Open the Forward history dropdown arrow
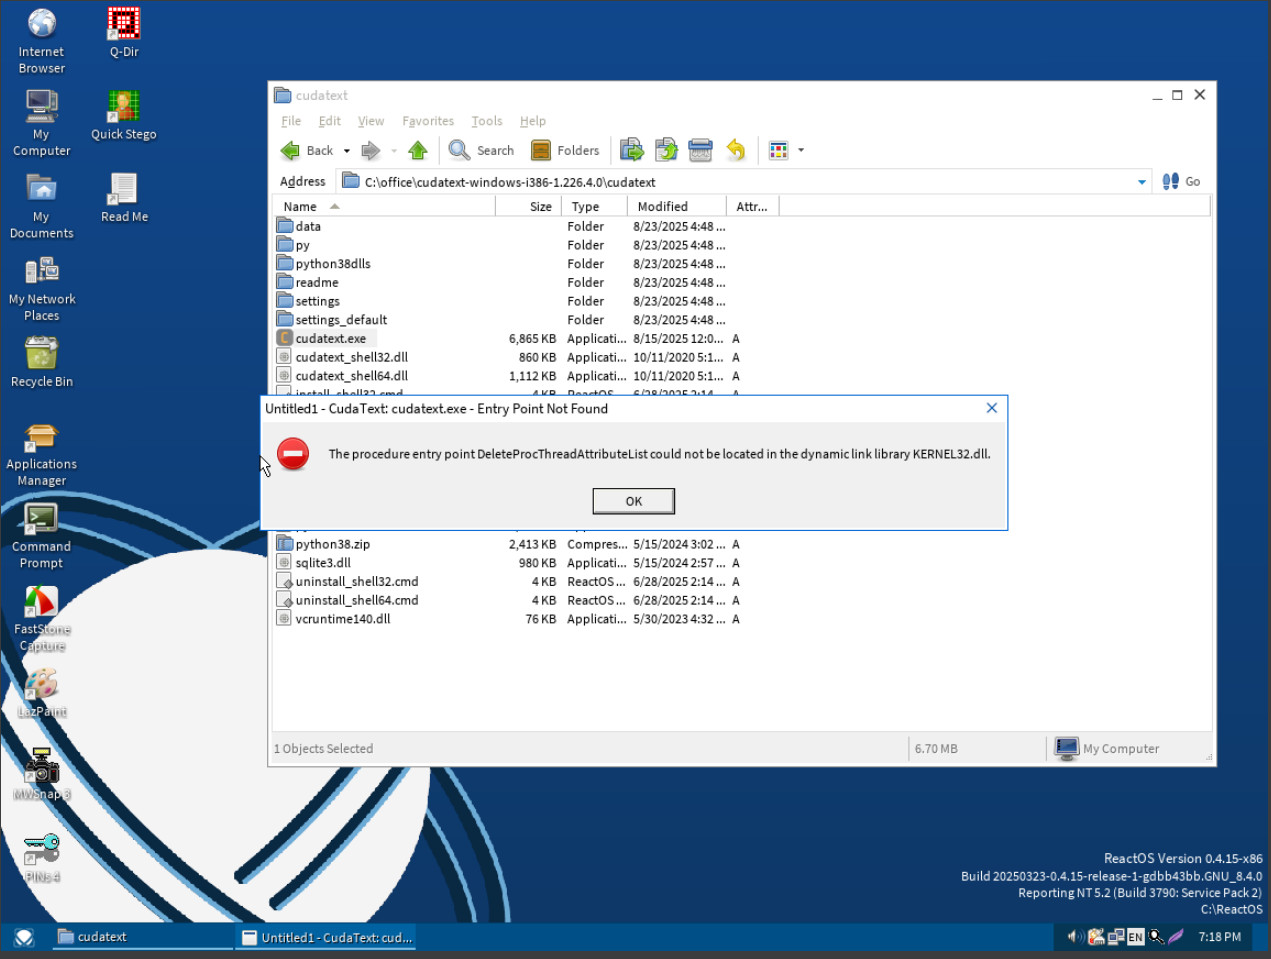 tap(394, 151)
